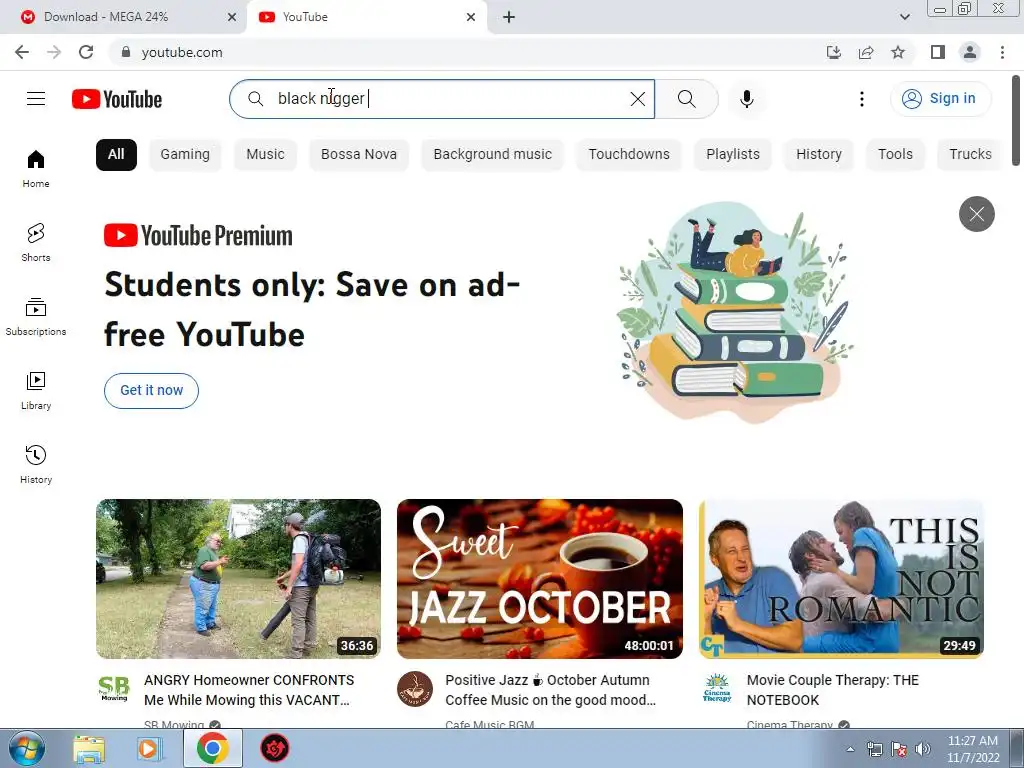The width and height of the screenshot is (1024, 768).
Task: Clear the search box with the X icon
Action: point(637,99)
